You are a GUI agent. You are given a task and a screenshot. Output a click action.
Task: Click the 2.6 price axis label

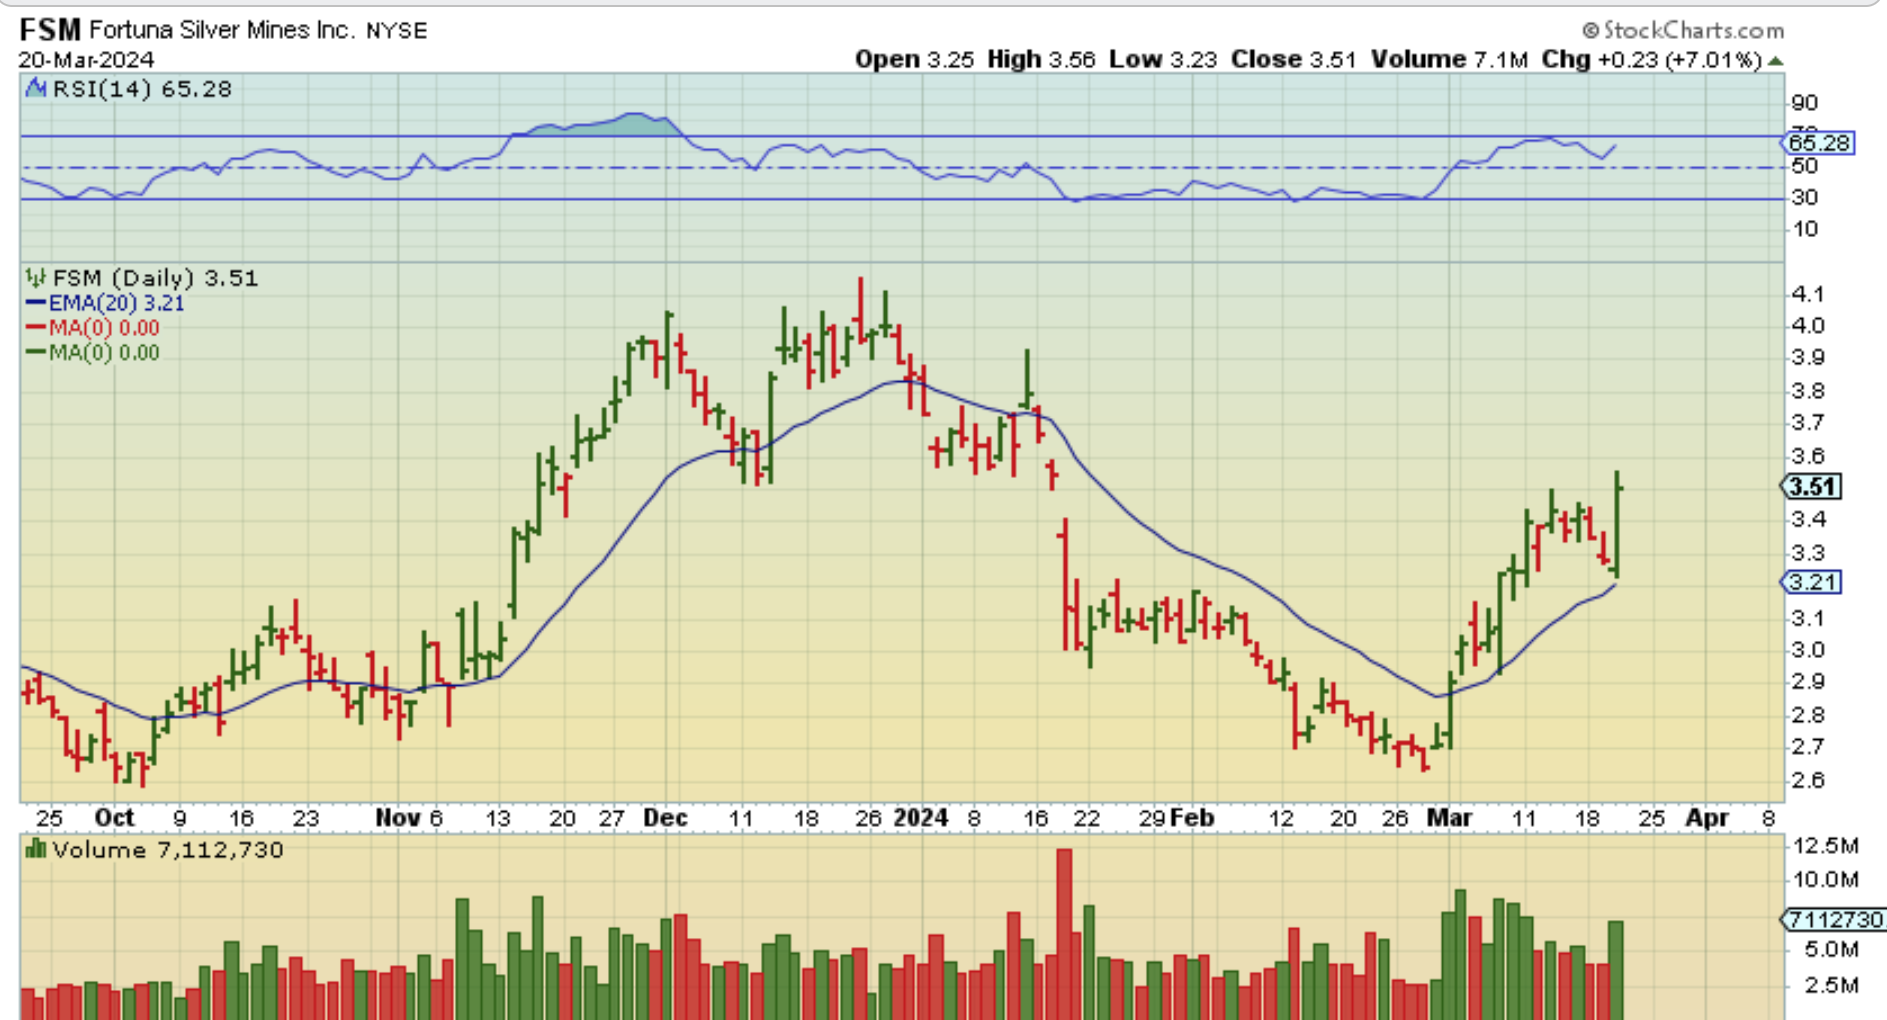1808,780
